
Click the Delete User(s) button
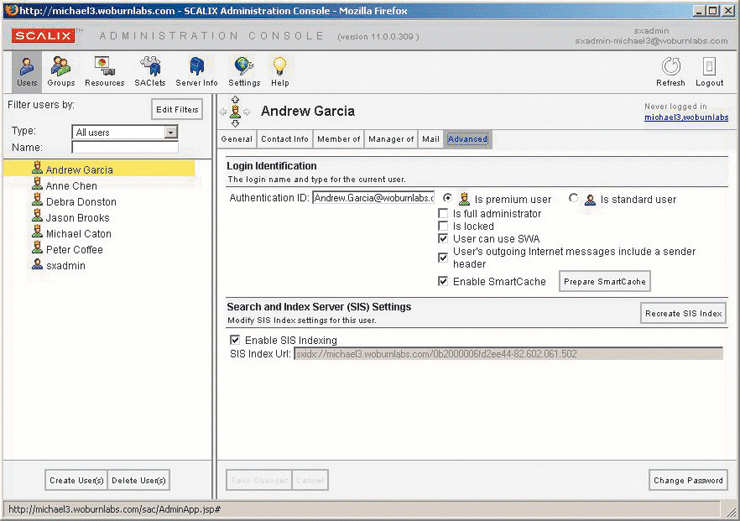(x=138, y=480)
